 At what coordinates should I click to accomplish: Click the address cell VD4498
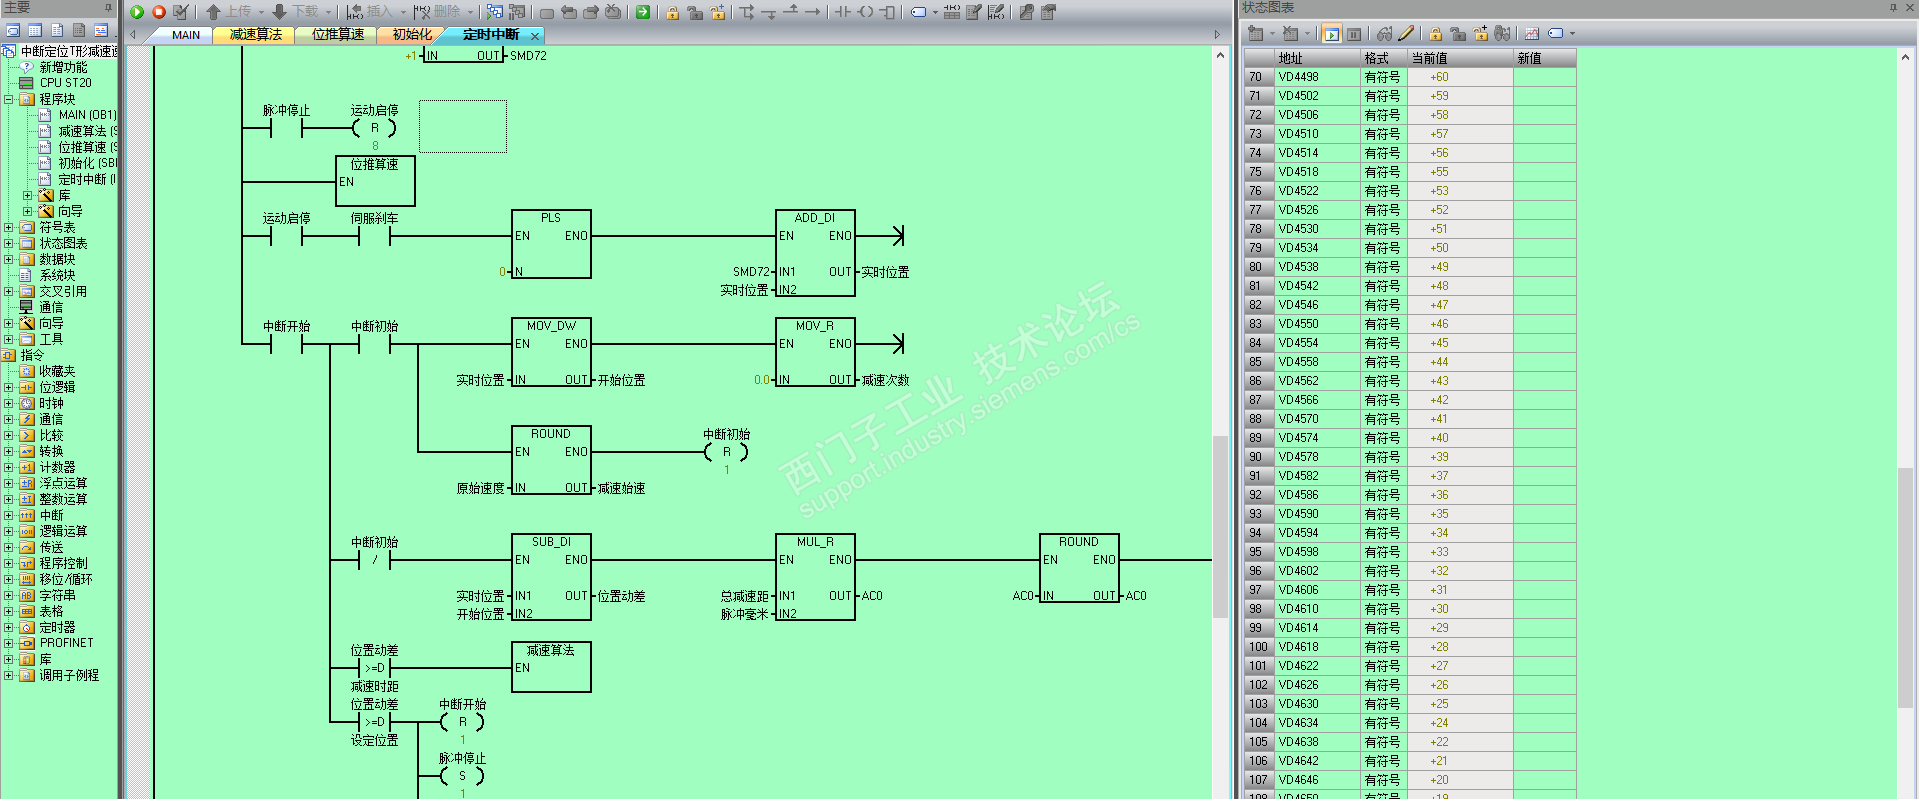(1318, 77)
